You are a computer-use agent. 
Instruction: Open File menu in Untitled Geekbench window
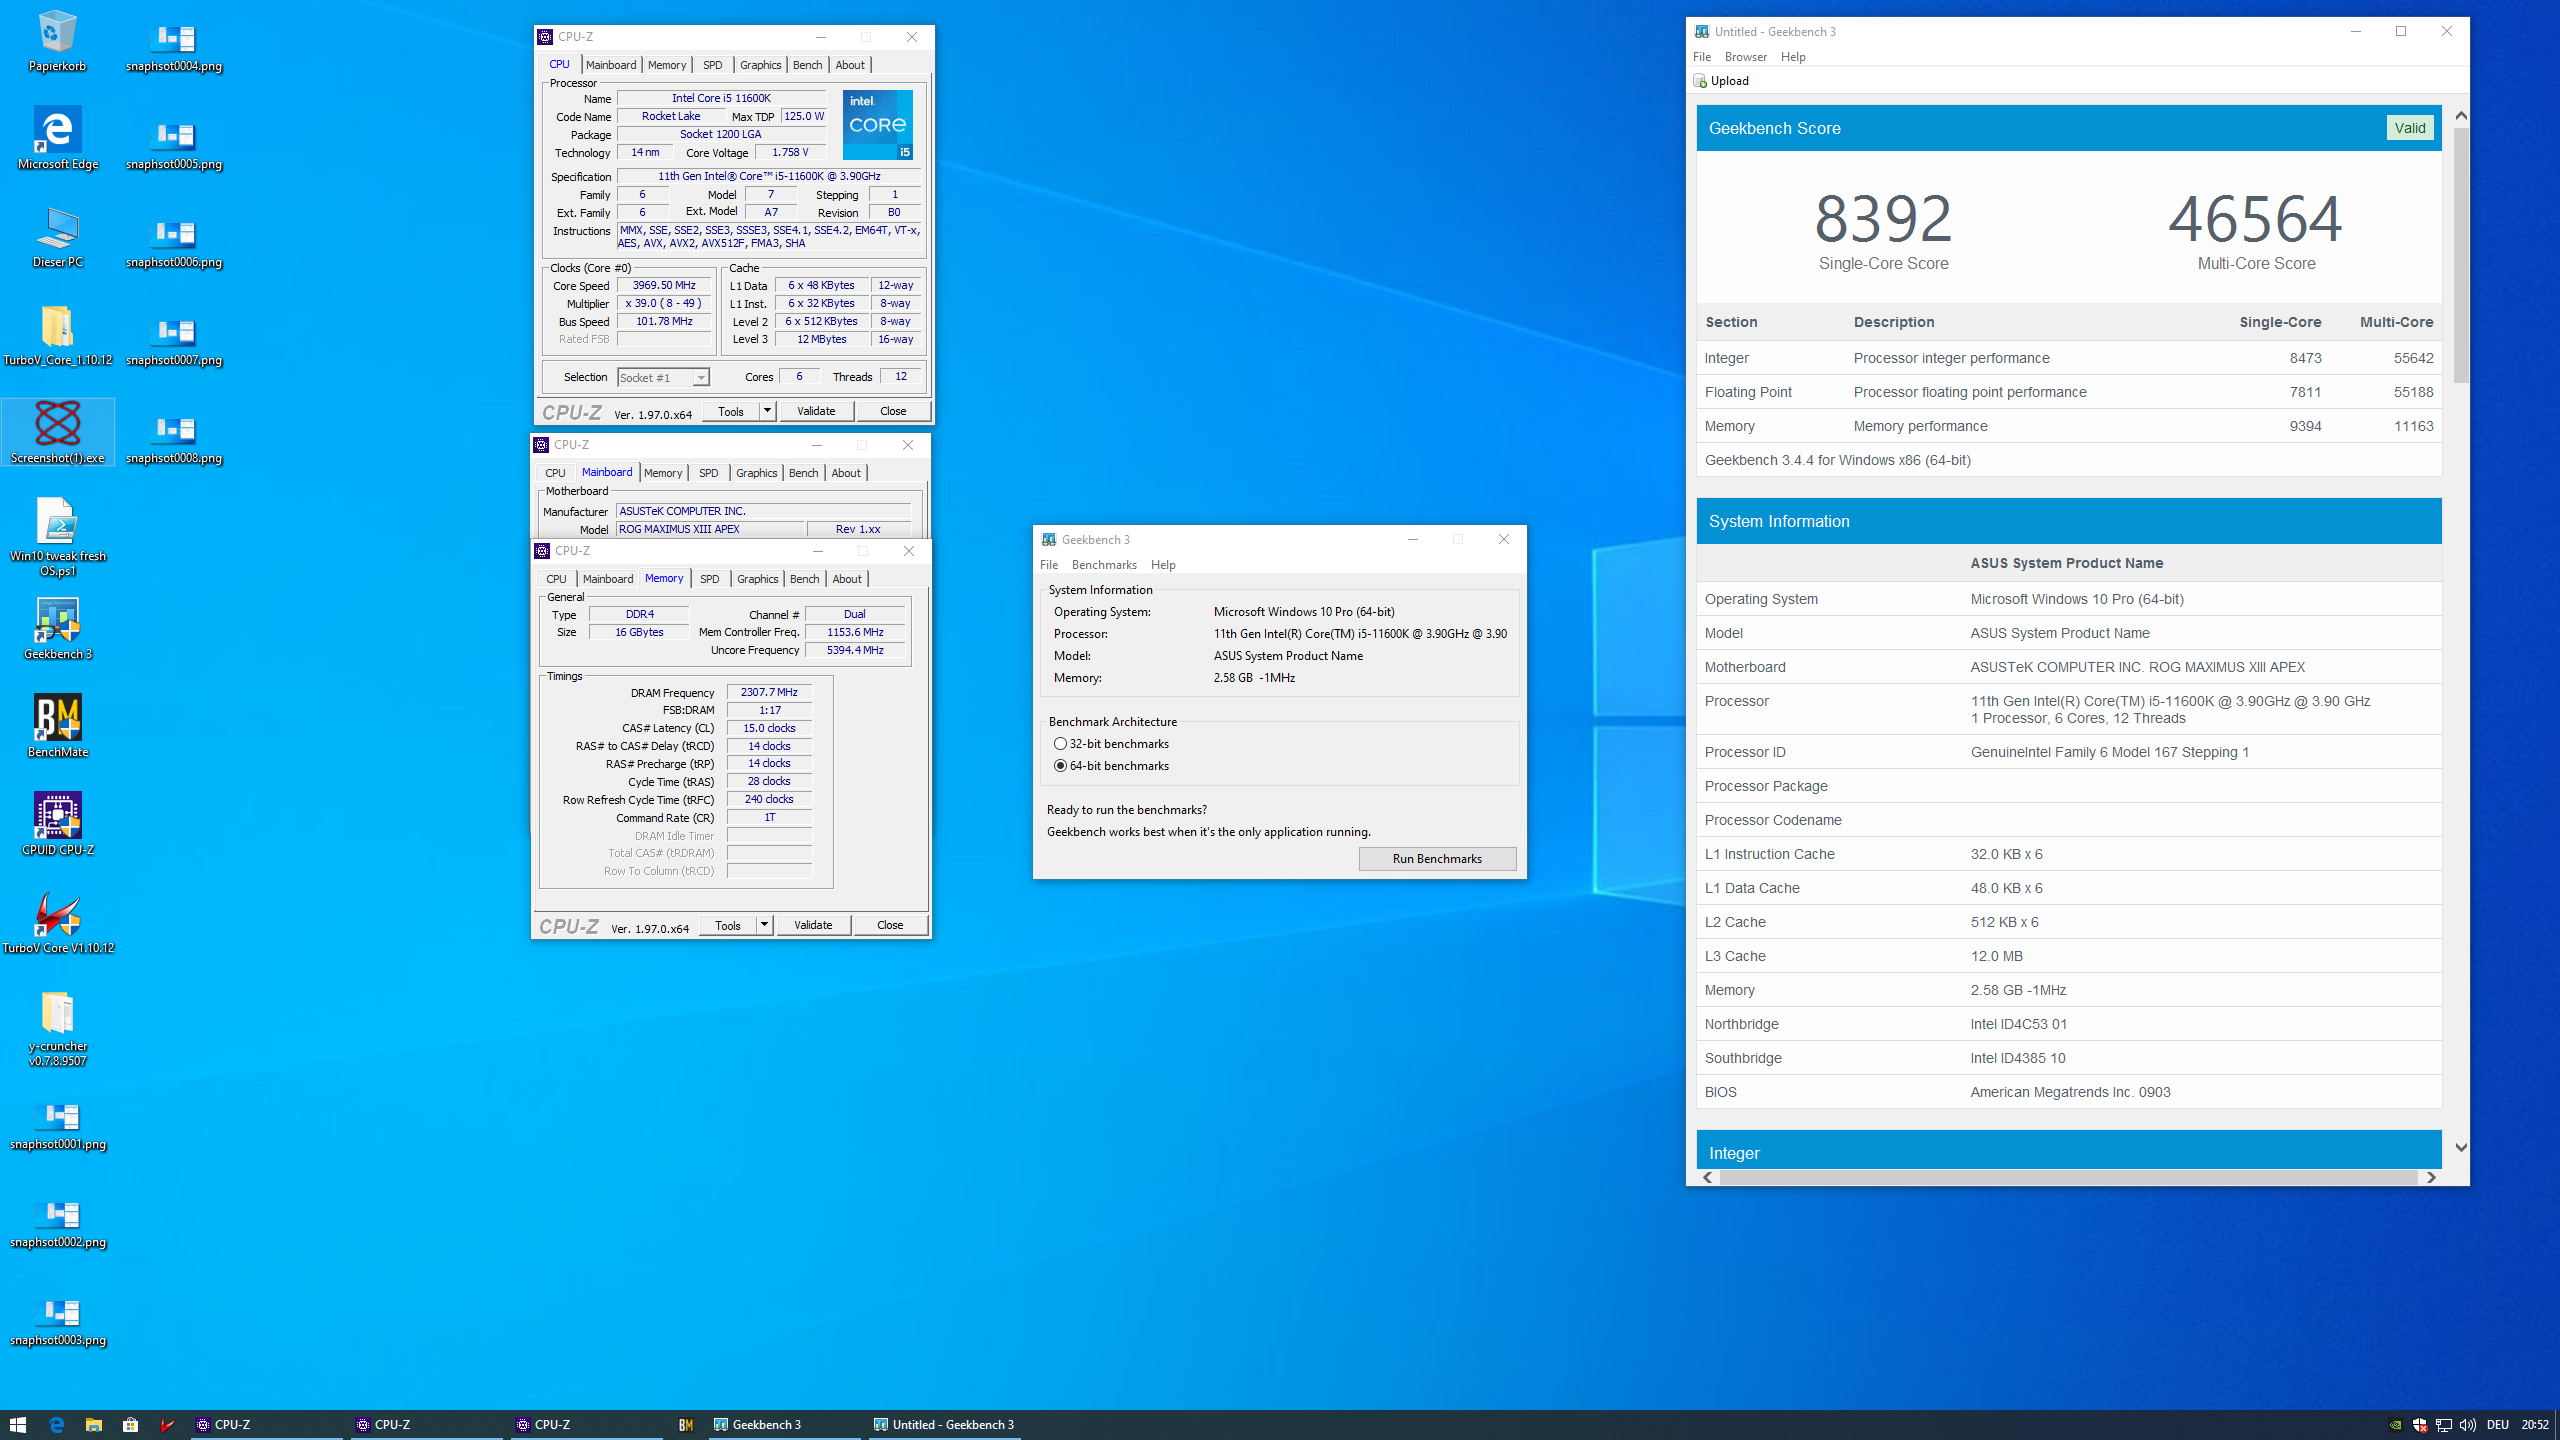tap(1701, 57)
